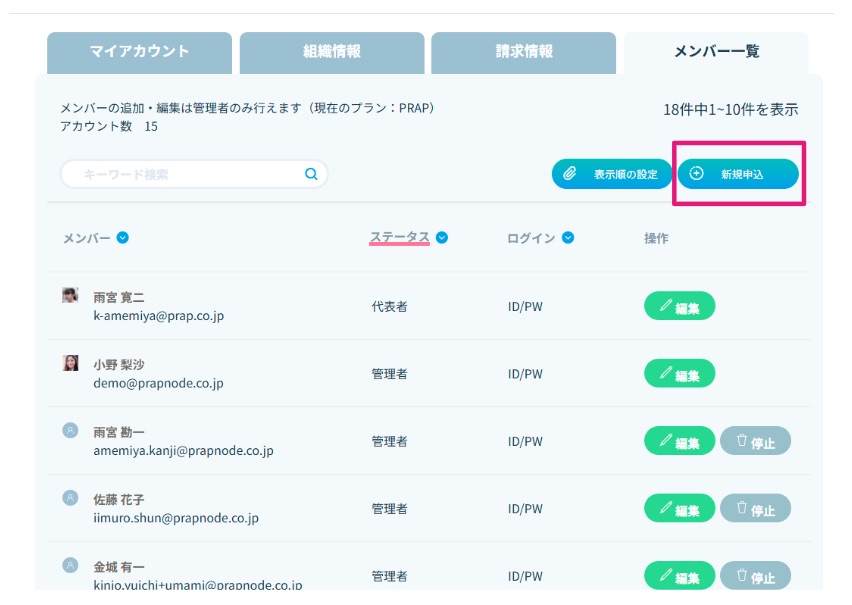
Task: Click 雨宮 寛二's profile photo
Action: 70,296
